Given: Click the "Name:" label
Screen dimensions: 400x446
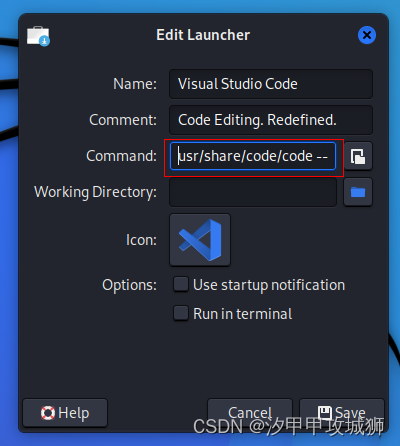Looking at the screenshot, I should (135, 84).
